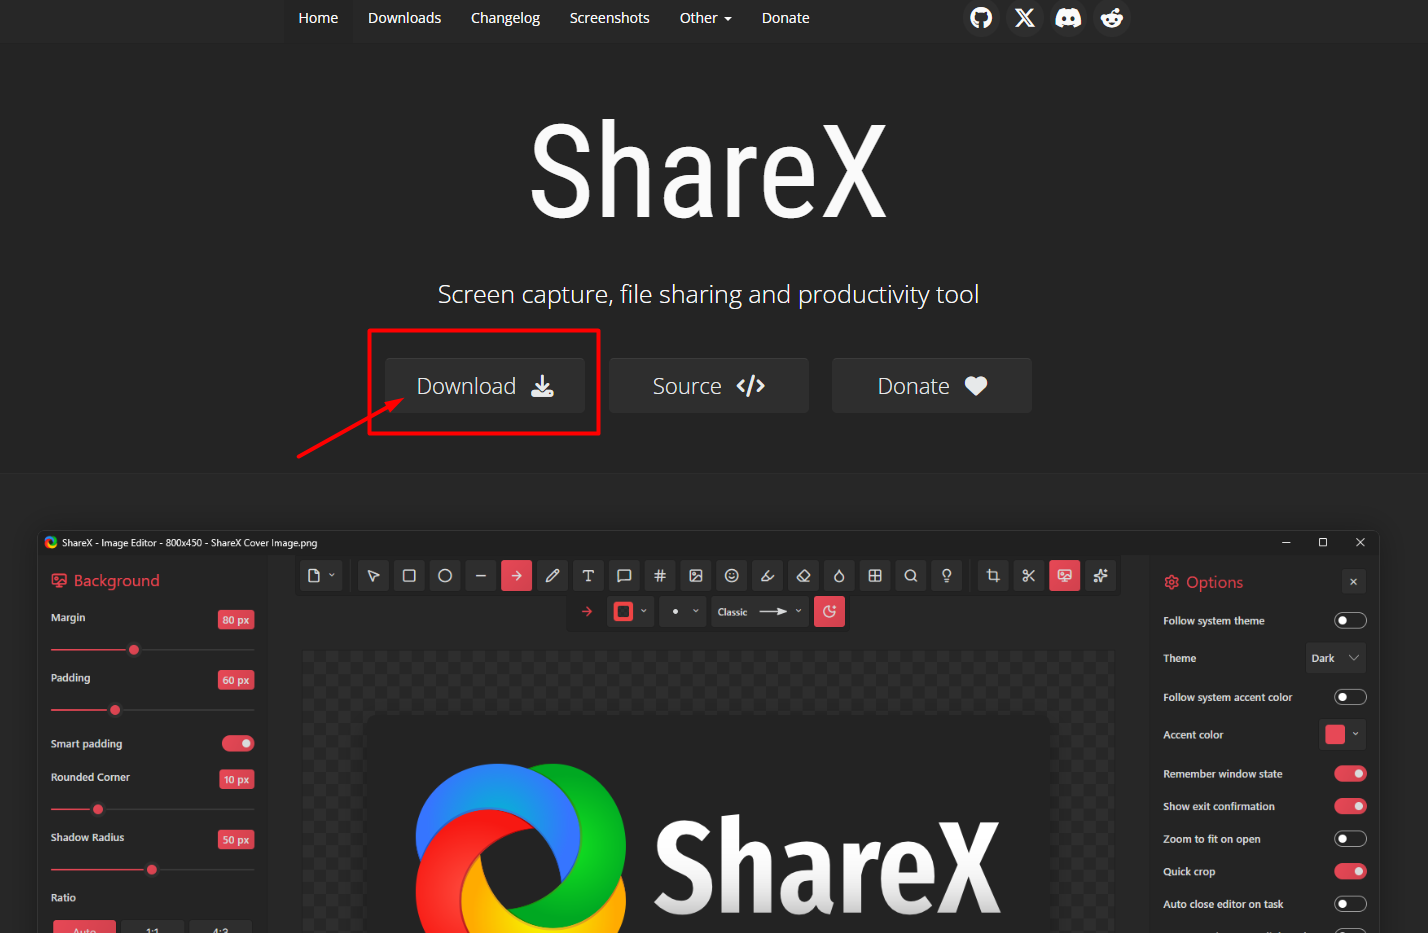The height and width of the screenshot is (933, 1428).
Task: Select the Insert image tool
Action: coord(696,576)
